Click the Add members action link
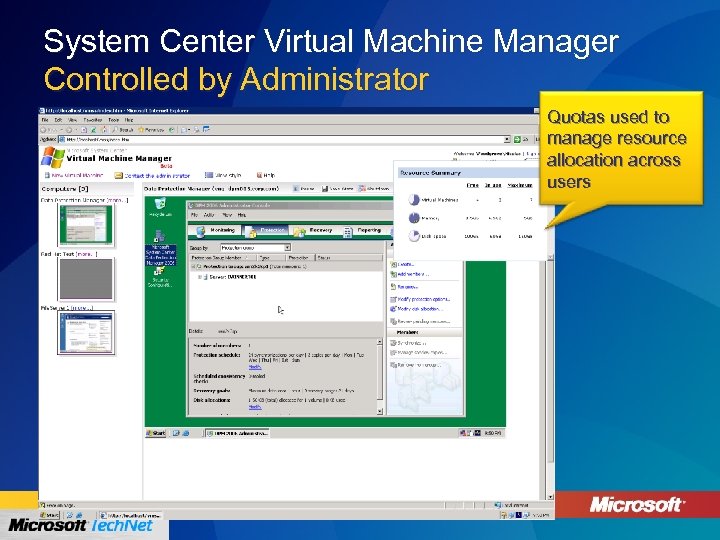 coord(410,274)
